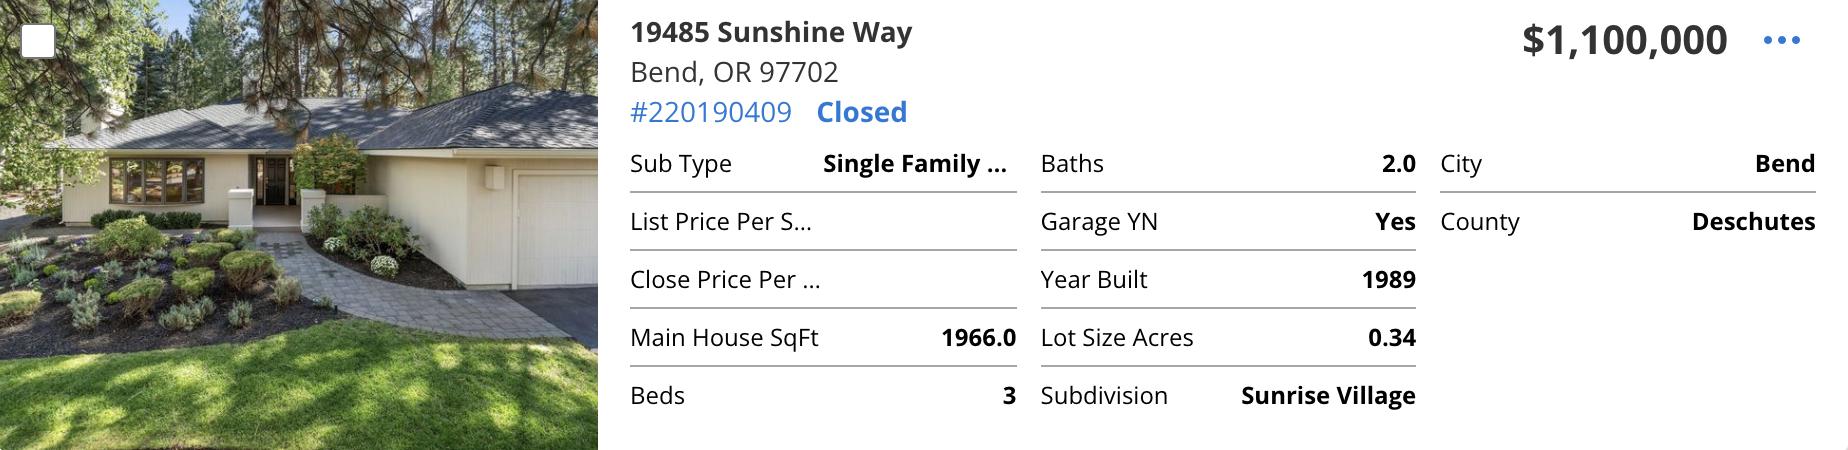Select the listing checkbox on the photo
Image resolution: width=1848 pixels, height=450 pixels.
tap(39, 41)
